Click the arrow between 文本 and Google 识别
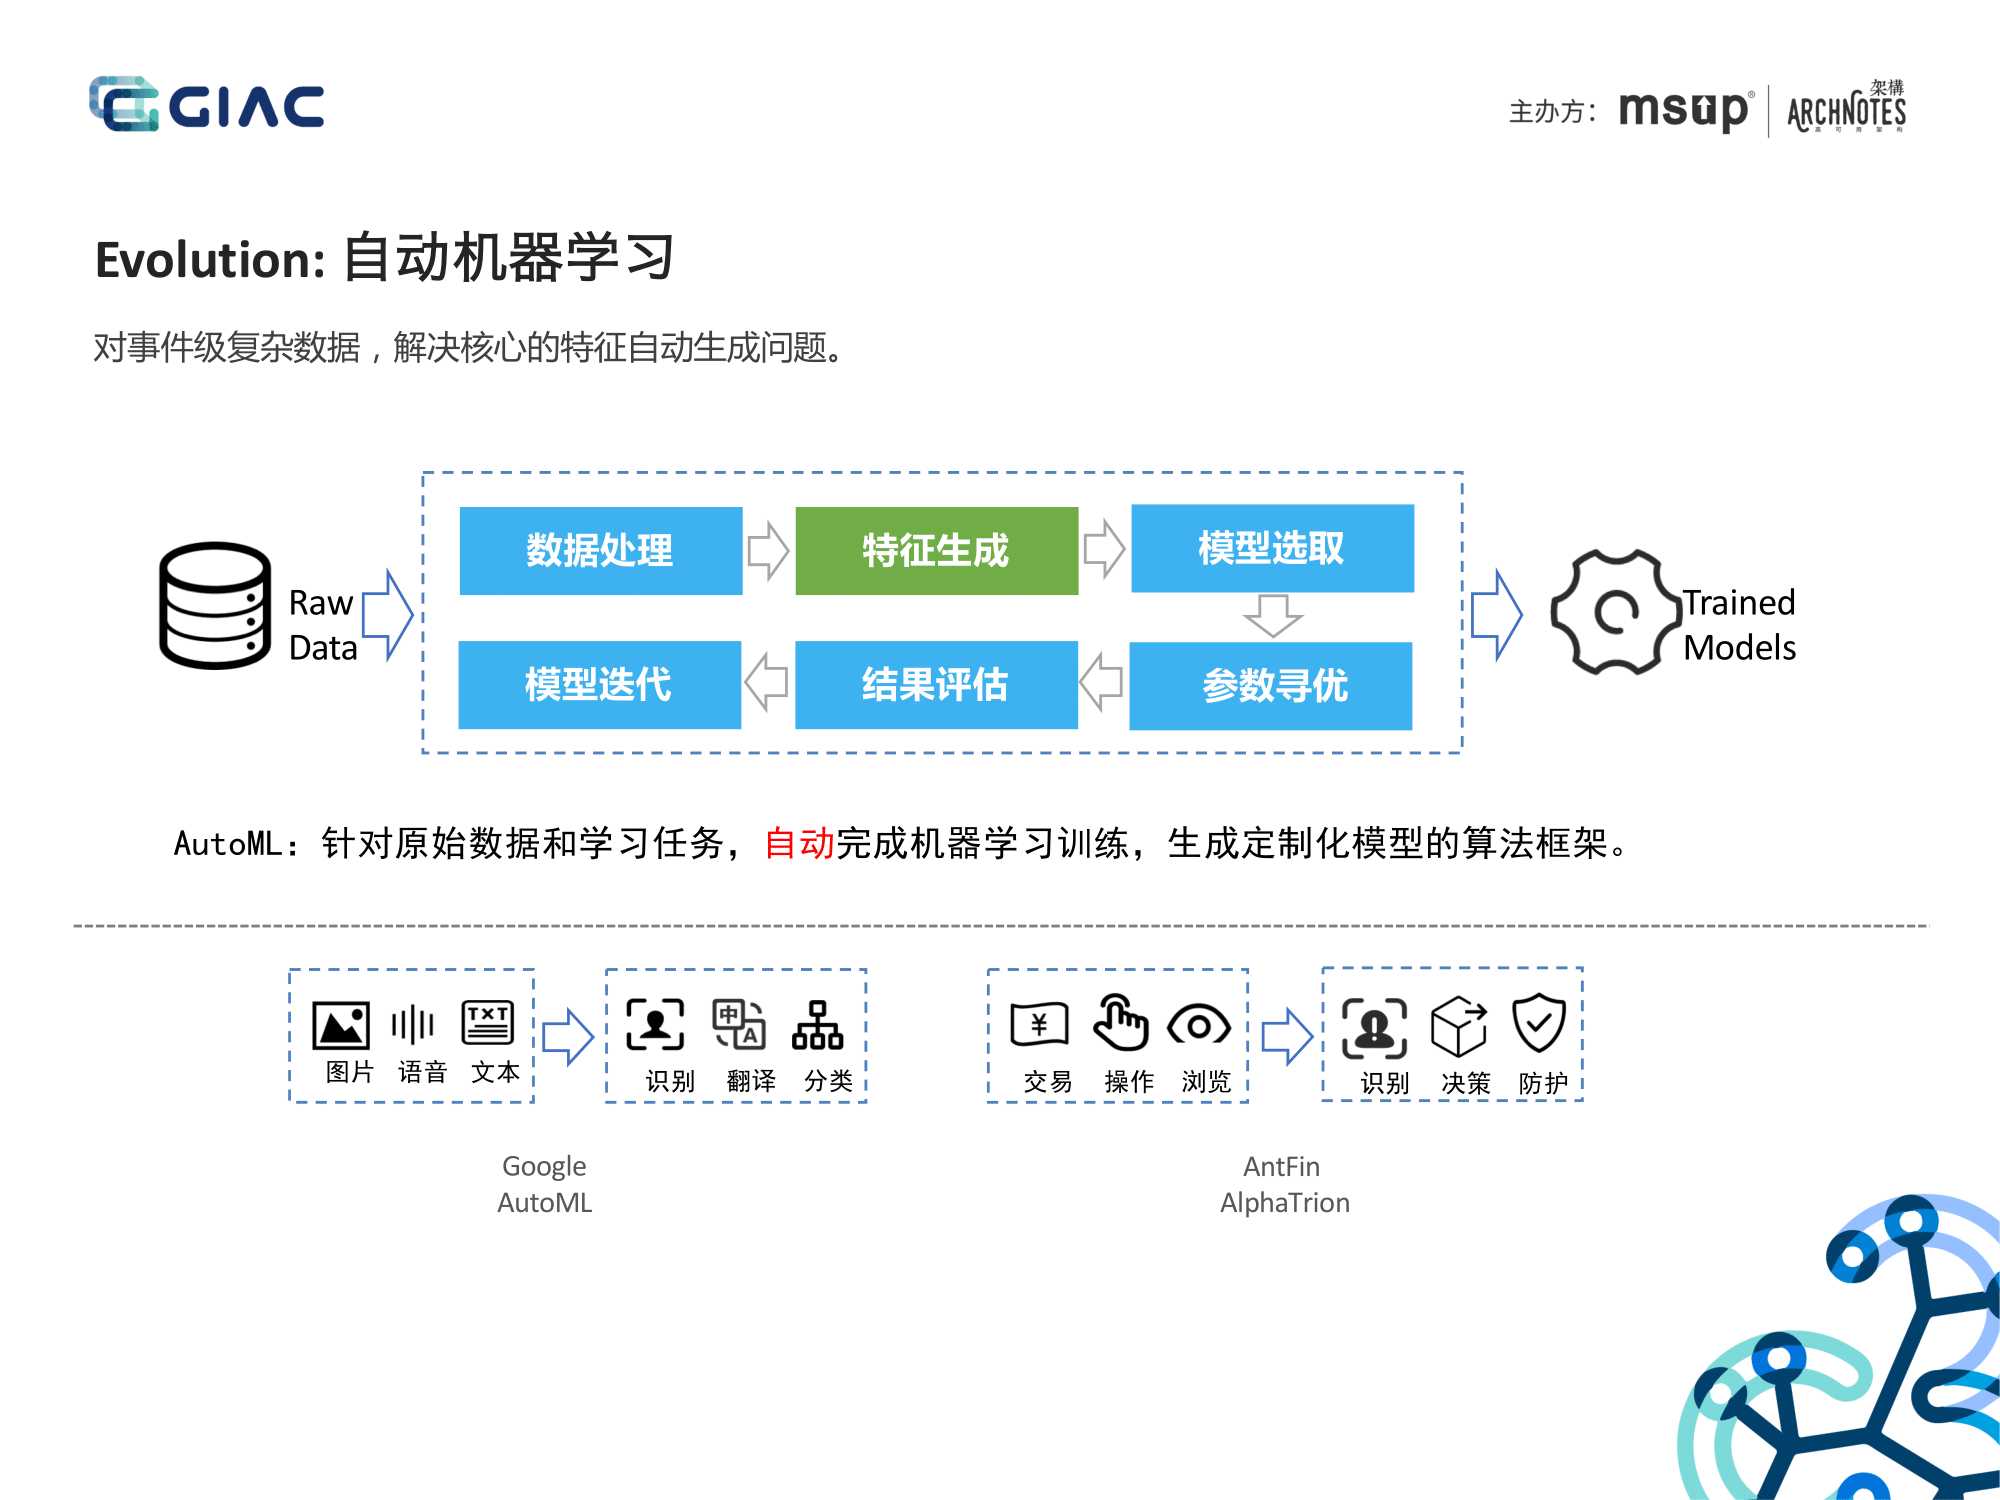Image resolution: width=2000 pixels, height=1500 pixels. point(569,1035)
